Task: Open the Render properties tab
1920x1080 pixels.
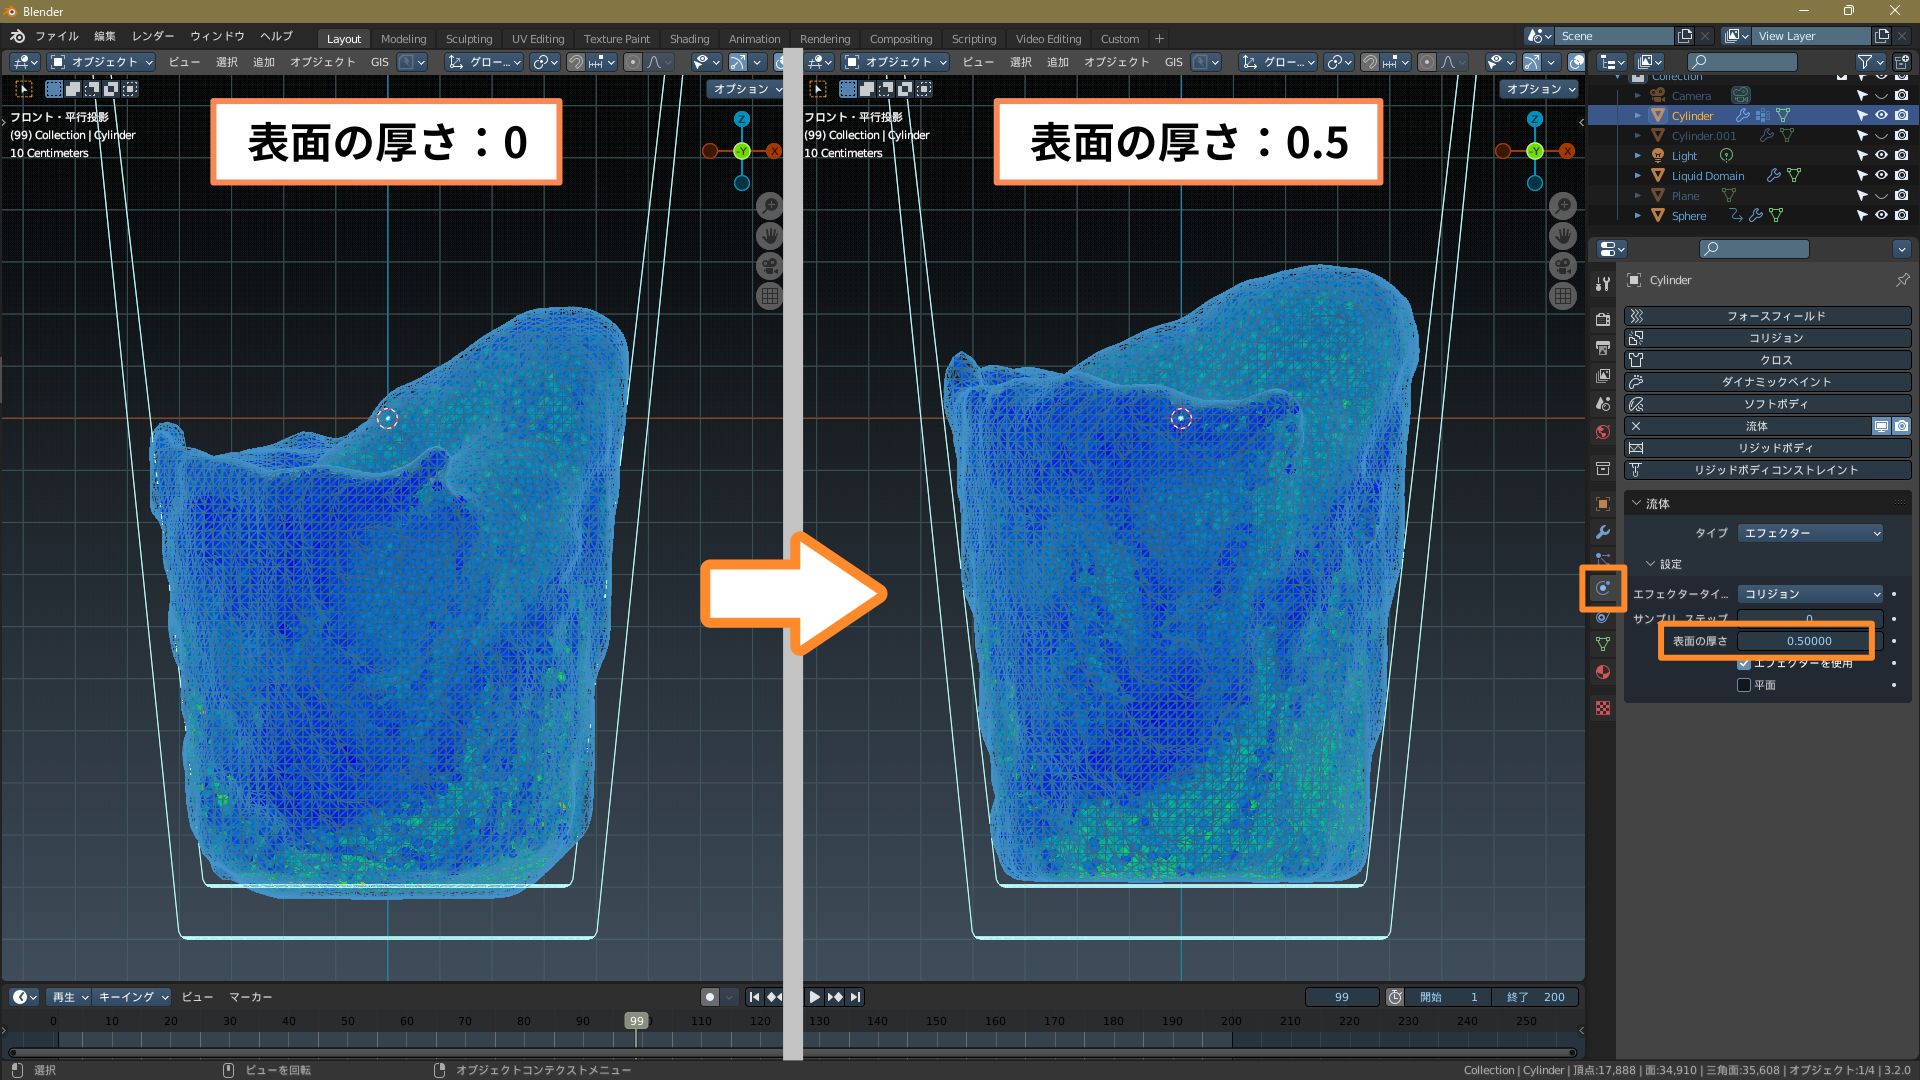Action: [x=1602, y=320]
